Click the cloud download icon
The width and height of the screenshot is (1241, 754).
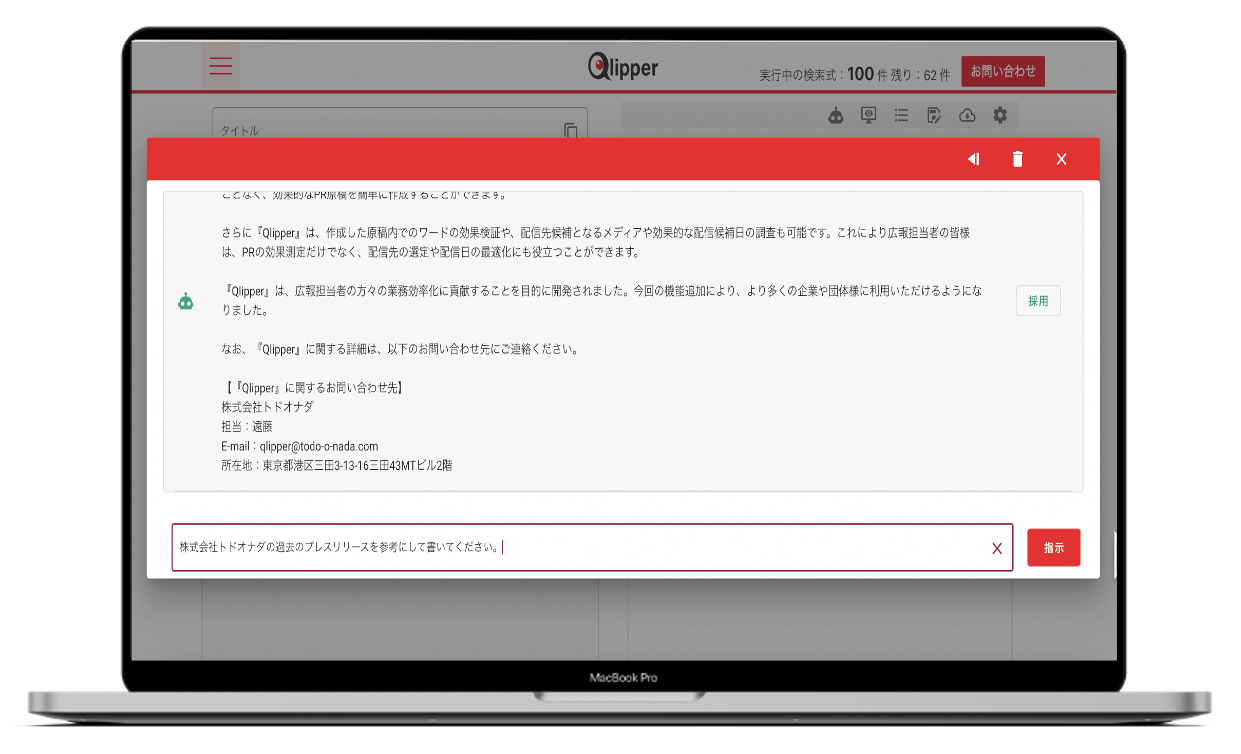[967, 116]
